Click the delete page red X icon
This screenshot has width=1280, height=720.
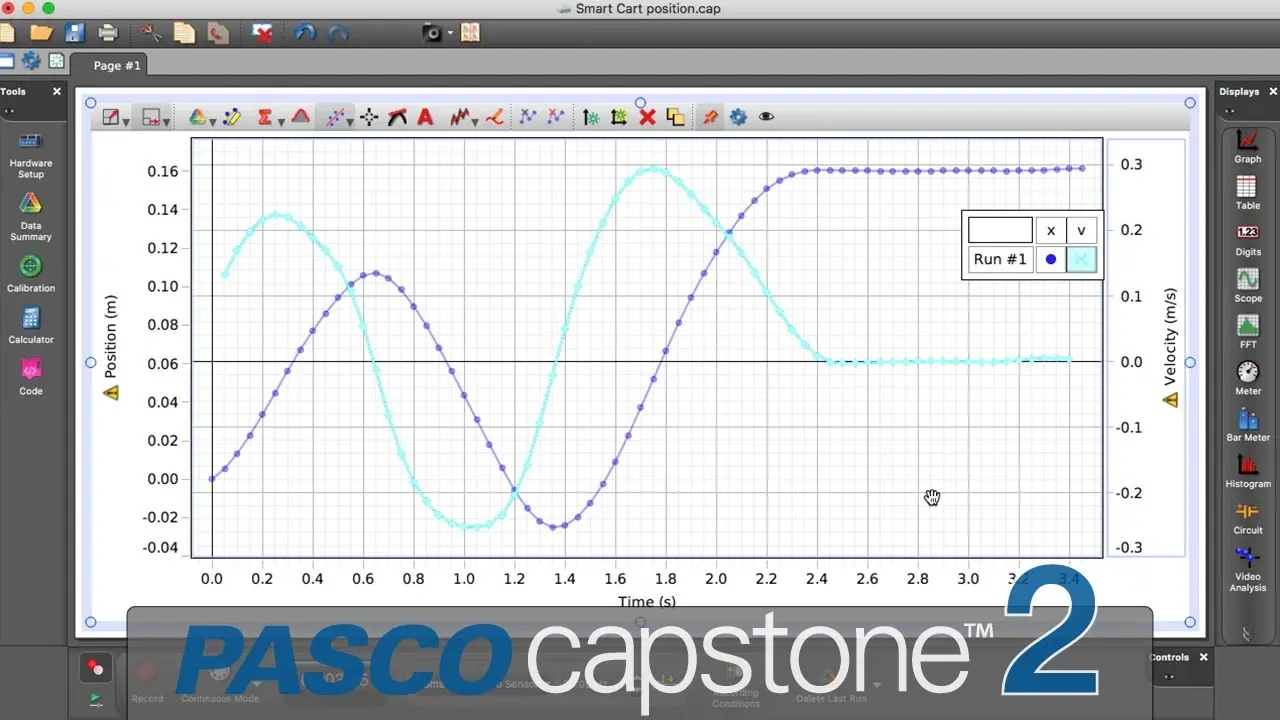263,33
